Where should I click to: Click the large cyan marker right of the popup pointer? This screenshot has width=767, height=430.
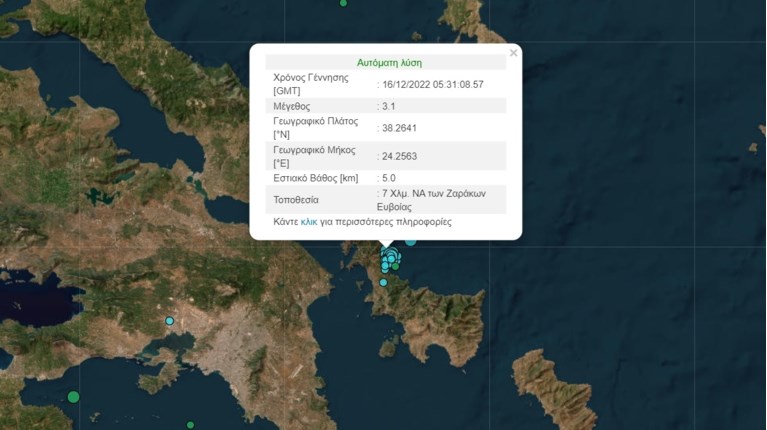click(x=410, y=241)
